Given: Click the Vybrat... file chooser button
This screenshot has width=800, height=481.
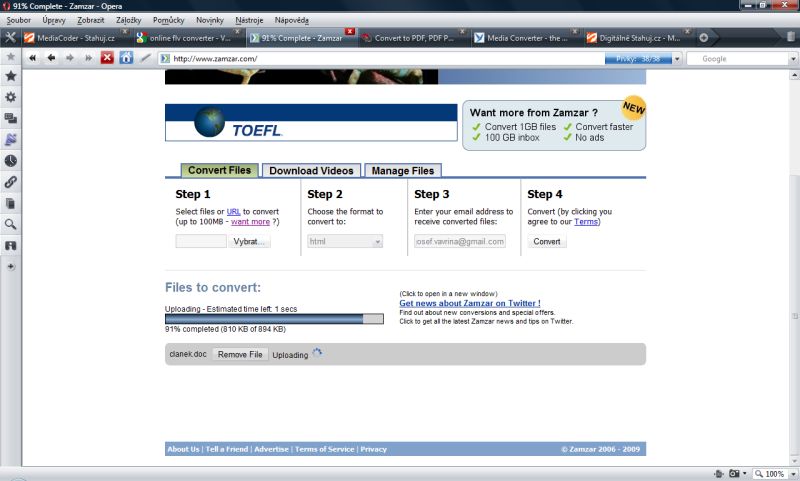Looking at the screenshot, I should click(249, 241).
